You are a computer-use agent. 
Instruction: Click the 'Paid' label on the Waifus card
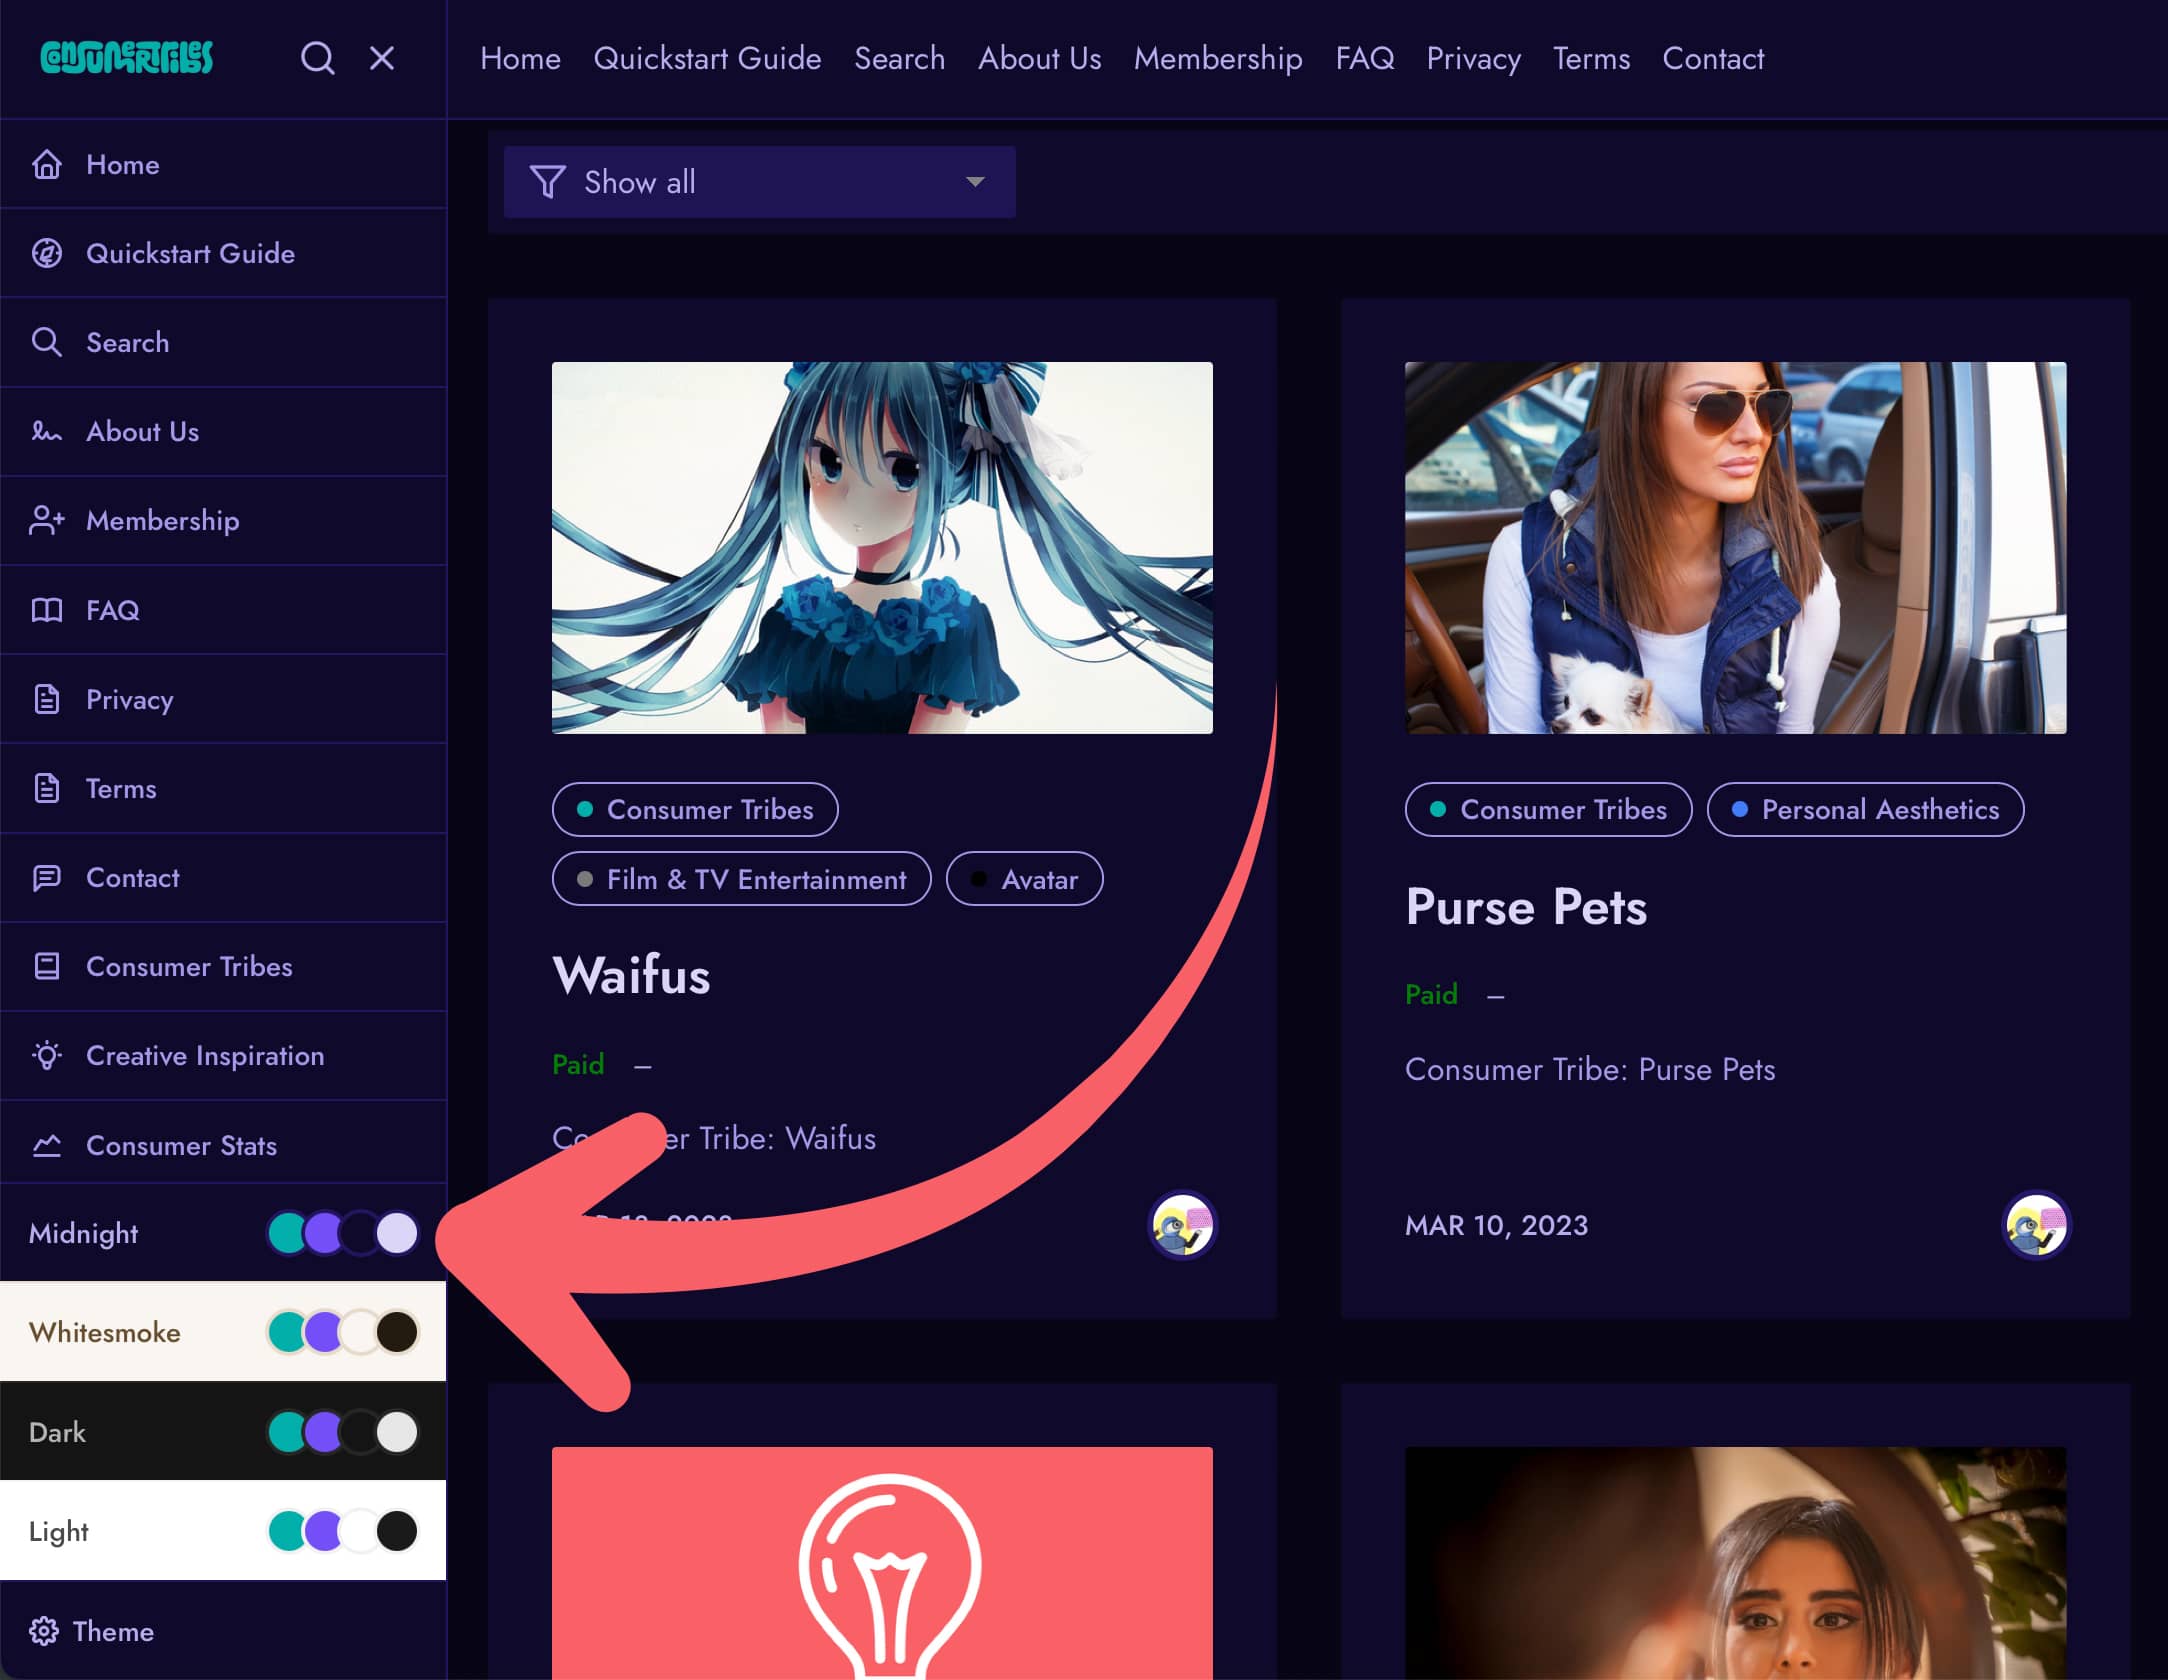tap(578, 1064)
